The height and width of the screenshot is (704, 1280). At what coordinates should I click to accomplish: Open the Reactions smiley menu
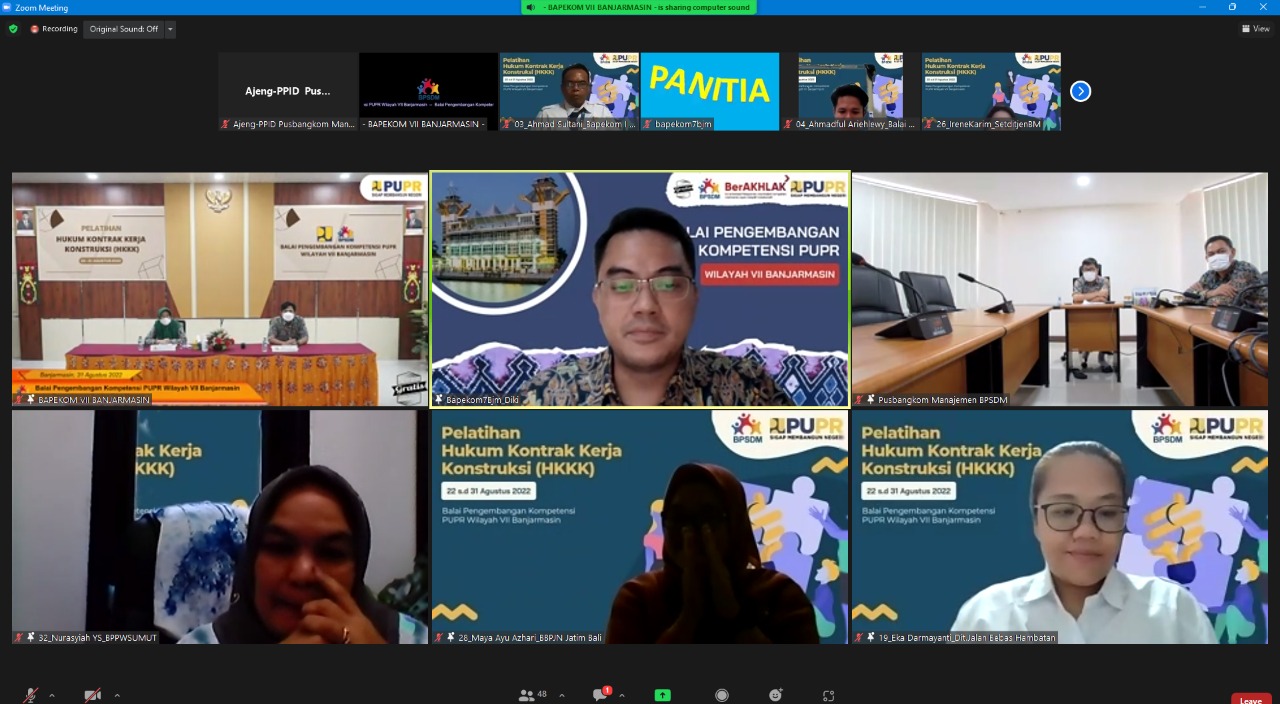tap(776, 695)
